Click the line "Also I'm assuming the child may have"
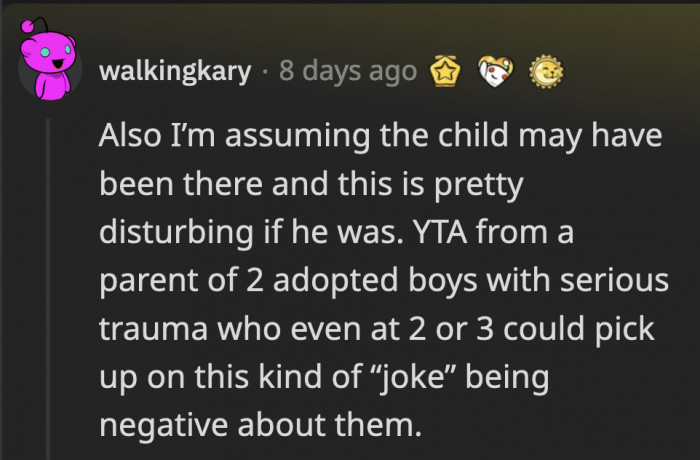The width and height of the screenshot is (700, 460). (380, 138)
